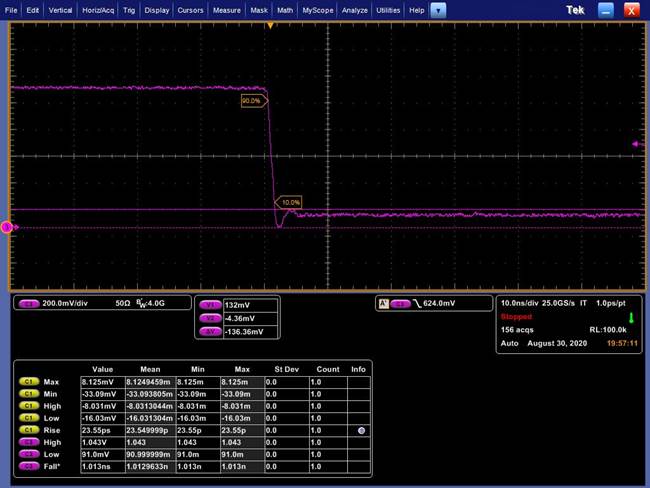Open the Display menu
Viewport: 650px width, 488px height.
coord(157,10)
